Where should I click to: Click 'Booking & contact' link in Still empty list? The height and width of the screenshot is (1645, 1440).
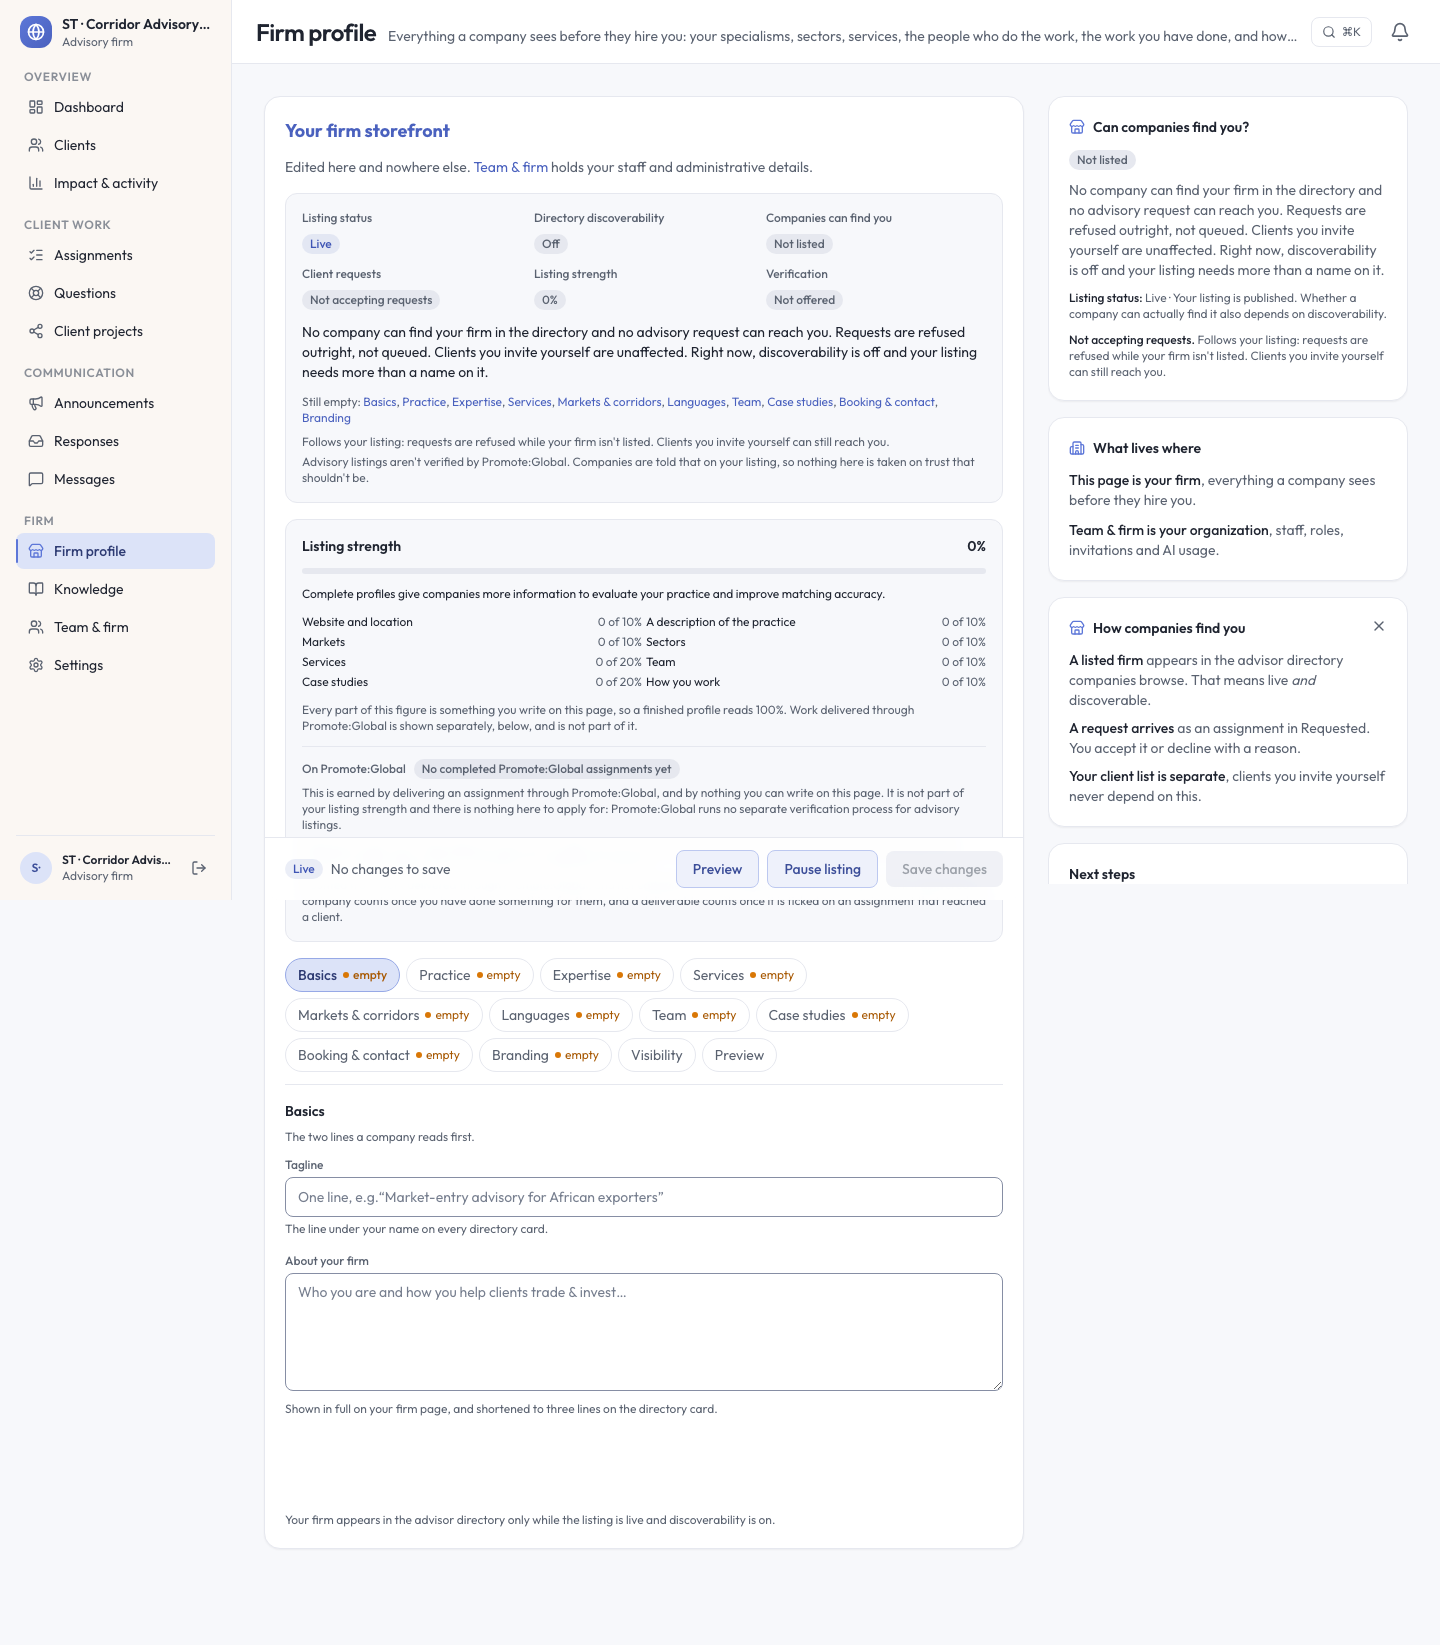[x=887, y=402]
